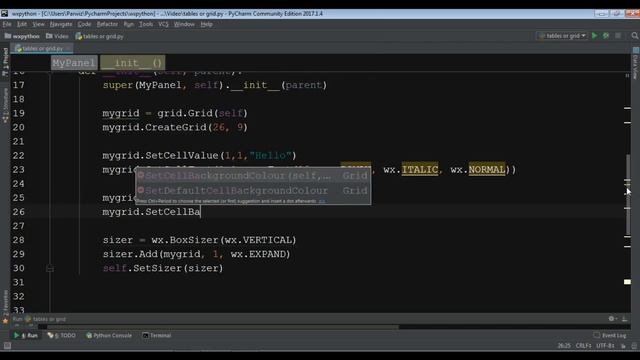
Task: Open the Favorites tool window sidebar tab
Action: pos(5,306)
